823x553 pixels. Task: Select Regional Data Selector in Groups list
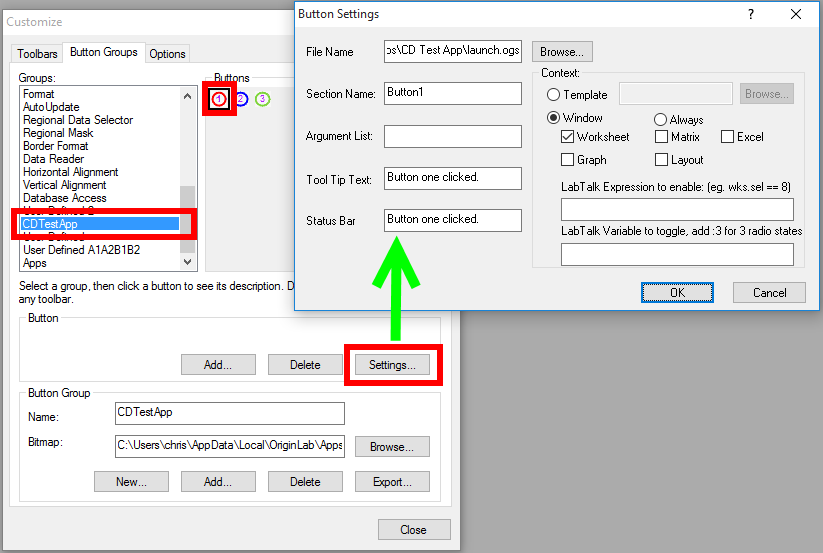pyautogui.click(x=78, y=120)
